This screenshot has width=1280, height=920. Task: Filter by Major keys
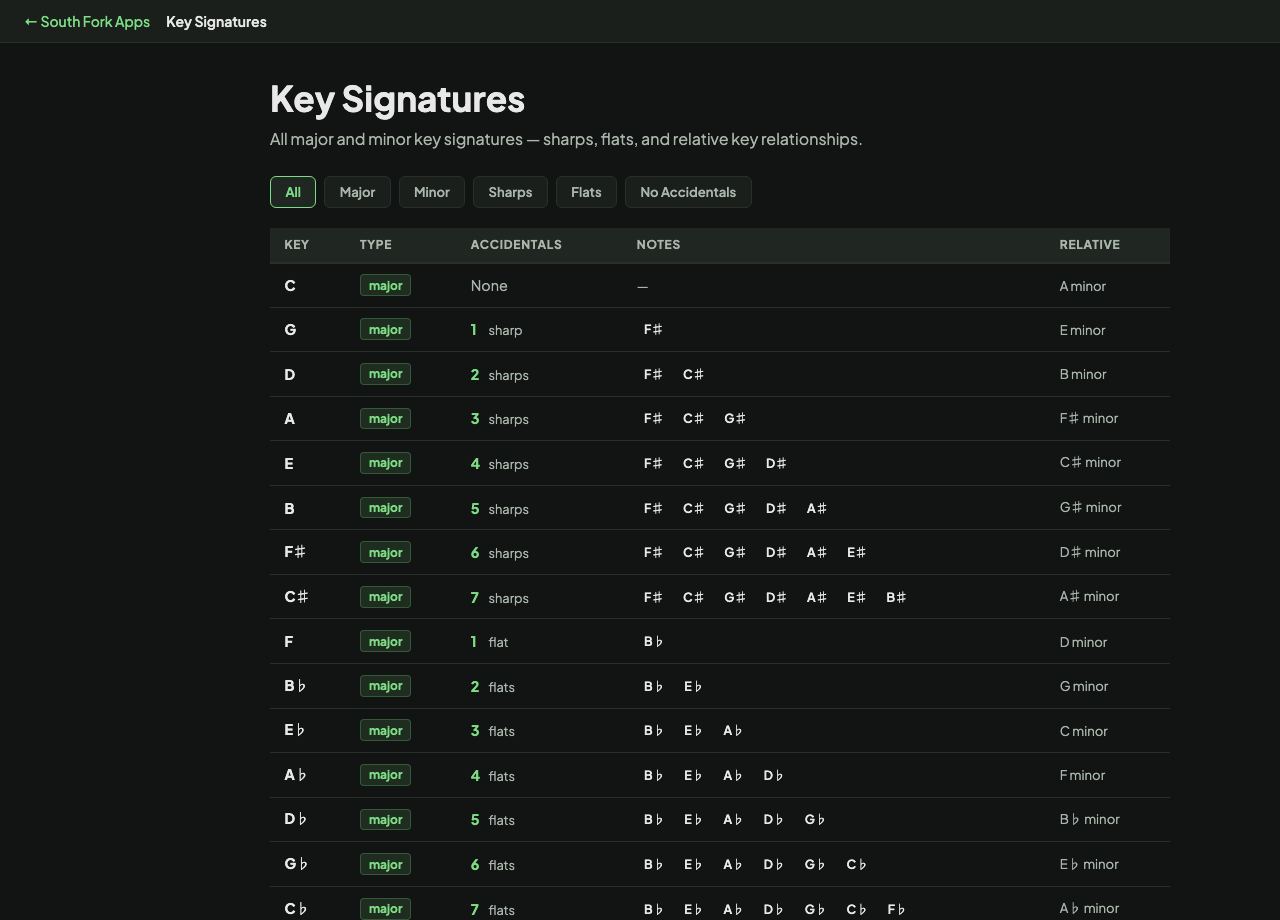point(357,192)
